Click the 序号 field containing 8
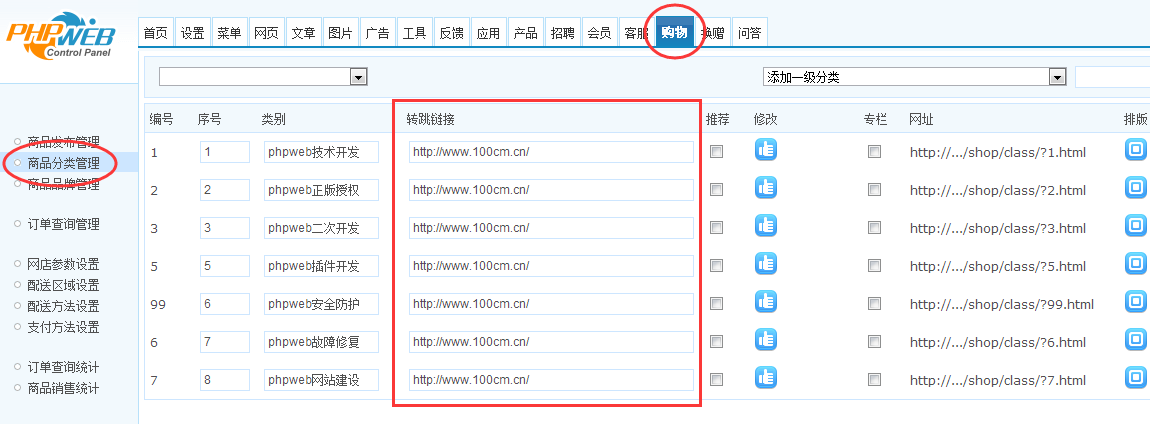 pos(224,380)
